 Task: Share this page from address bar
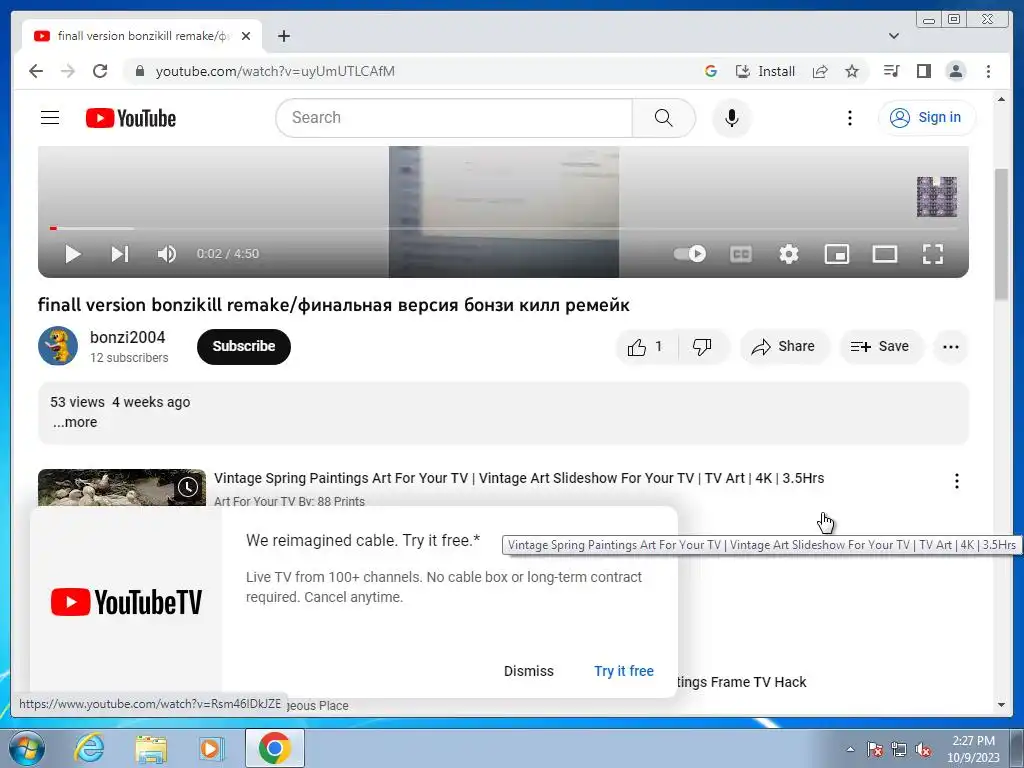click(x=820, y=71)
